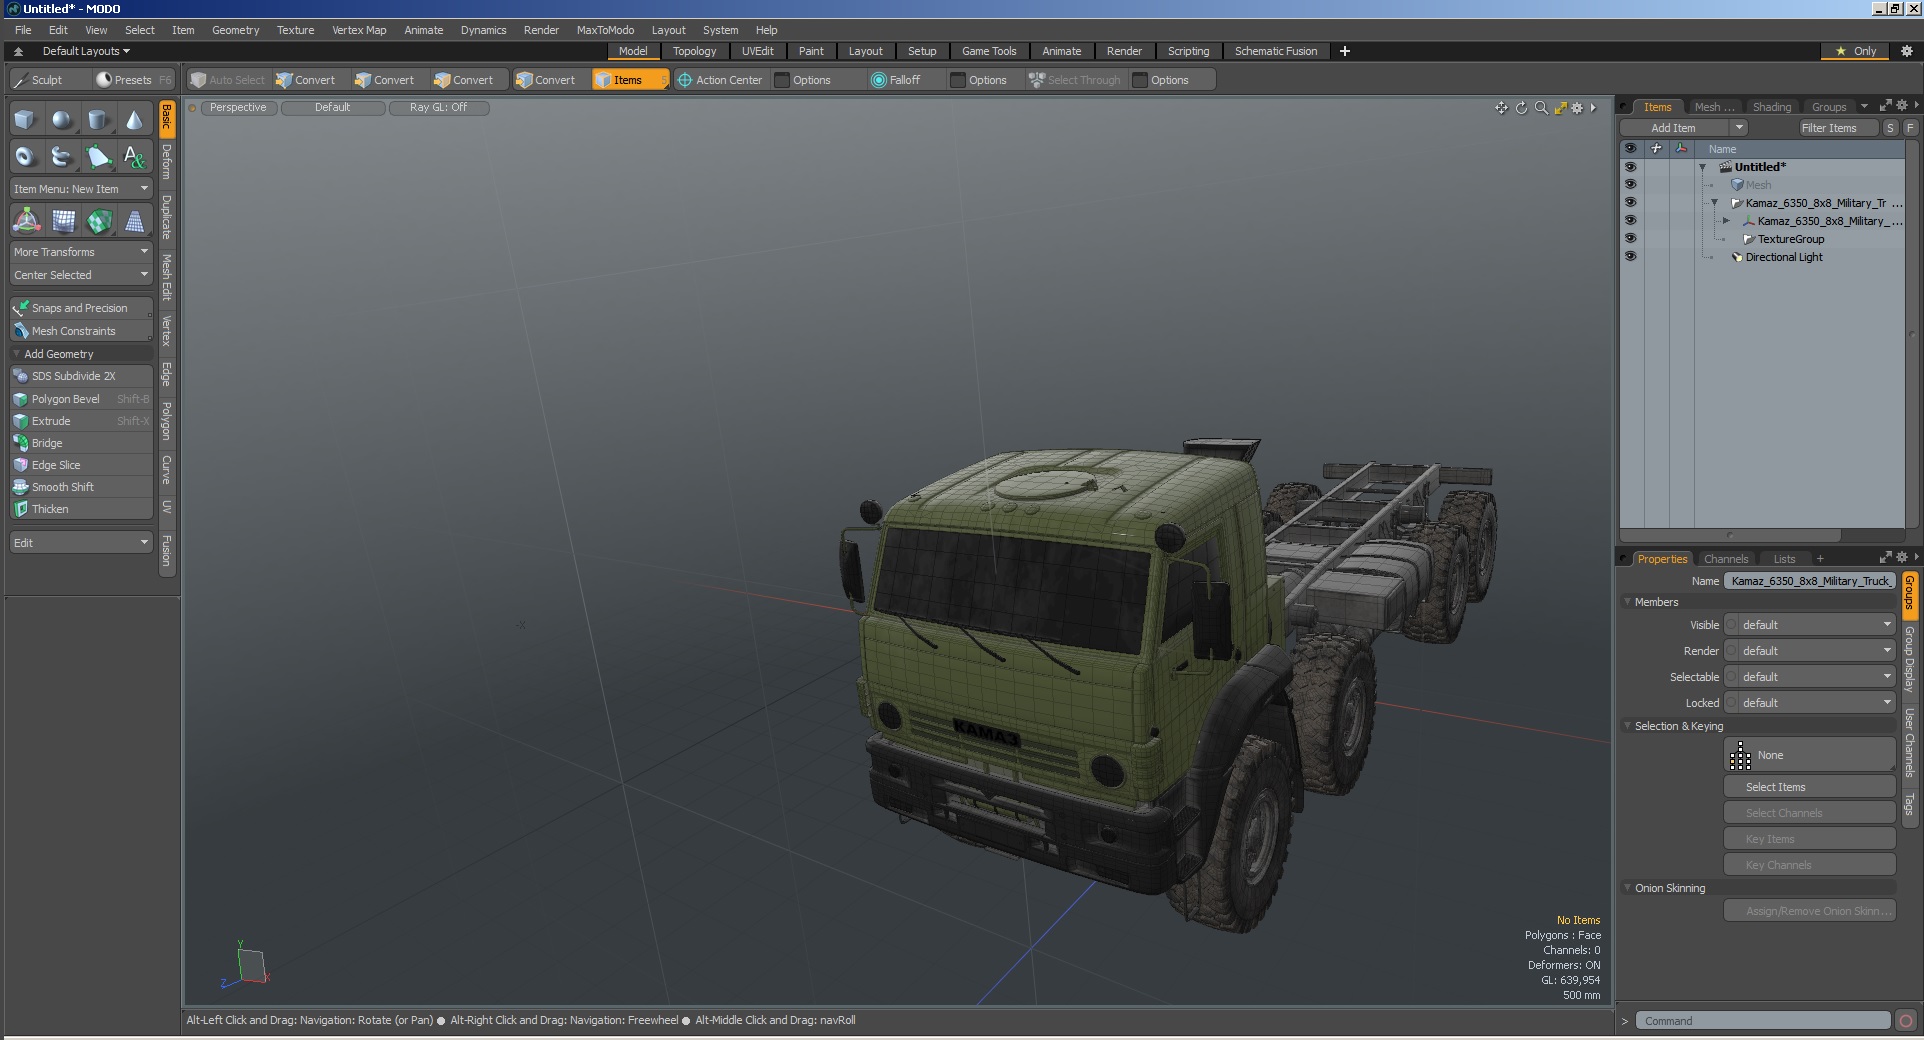Collapse the Add Geometry section
This screenshot has height=1040, width=1924.
[16, 354]
